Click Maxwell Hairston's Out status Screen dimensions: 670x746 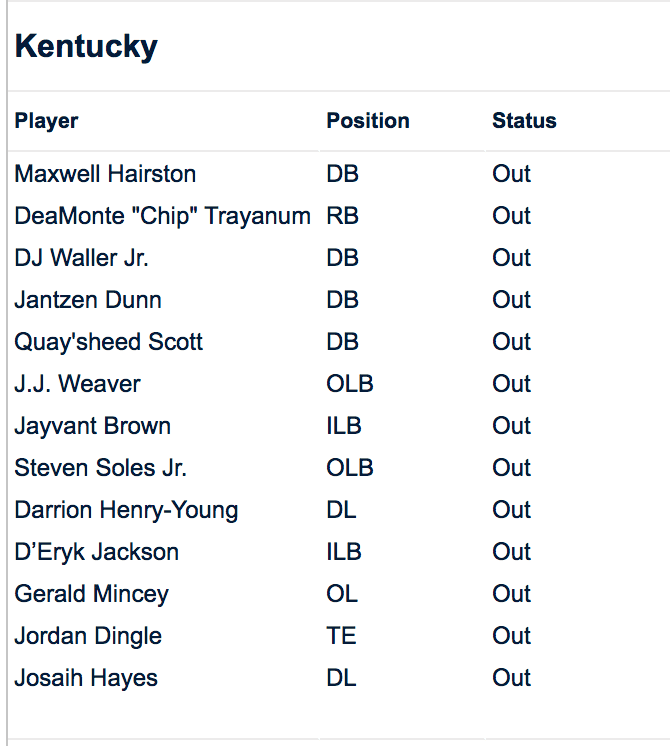[511, 174]
